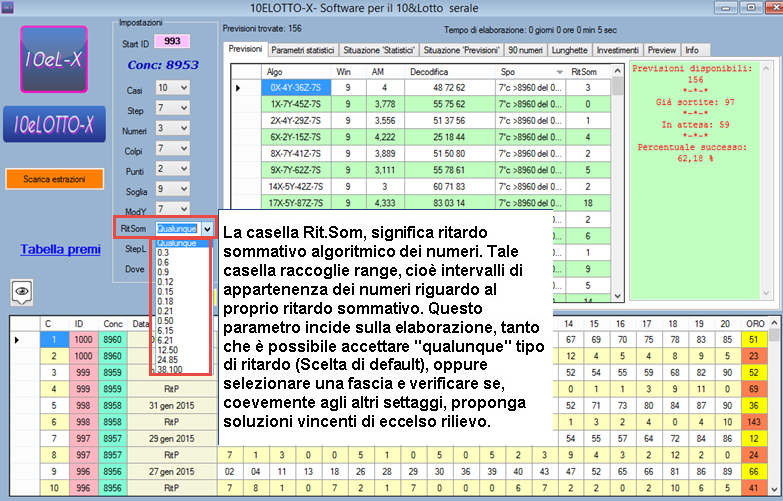Select the 6X-2Y-15Z-7S algorithm cell
This screenshot has width=783, height=501.
click(x=296, y=137)
